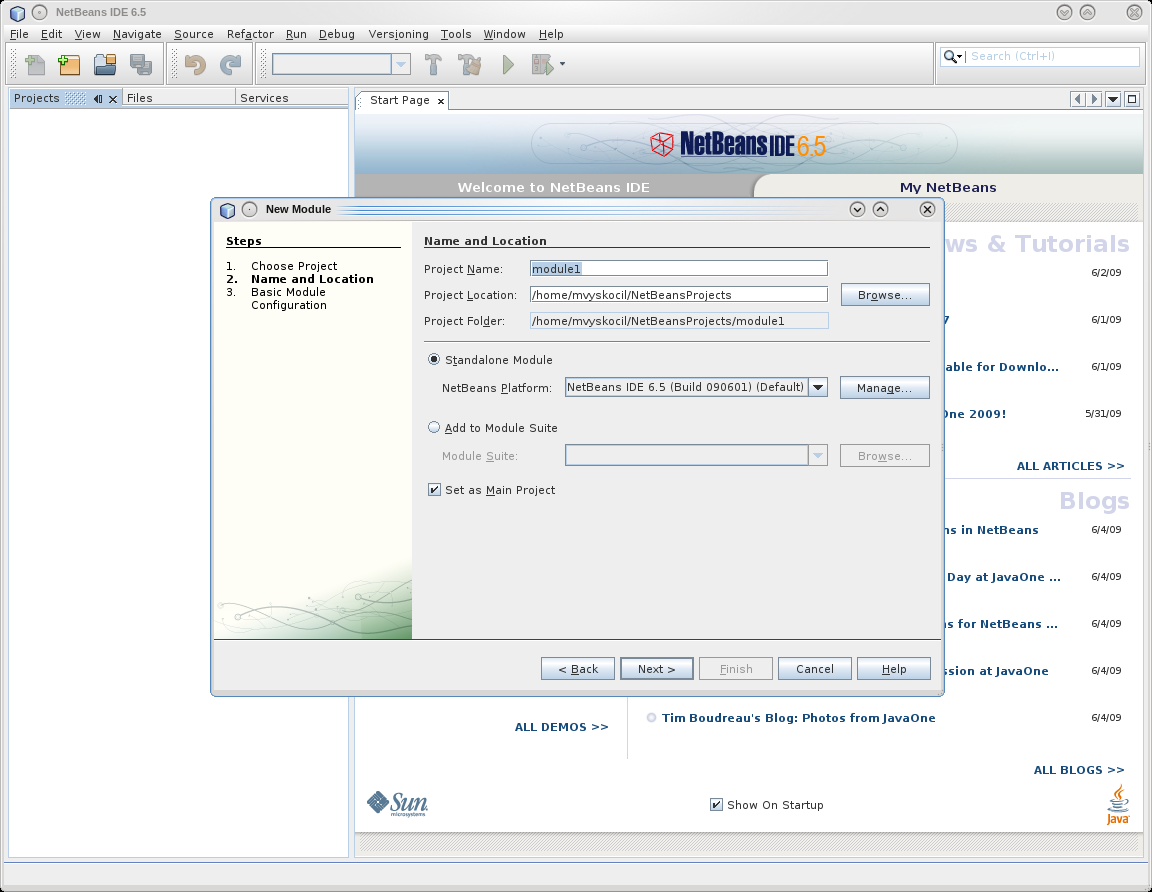The height and width of the screenshot is (892, 1152).
Task: Minimize the Projects panel
Action: 98,98
